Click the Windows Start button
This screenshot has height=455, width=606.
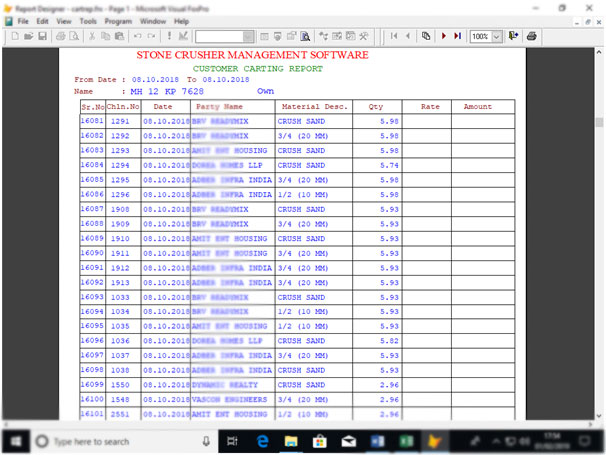coord(16,441)
